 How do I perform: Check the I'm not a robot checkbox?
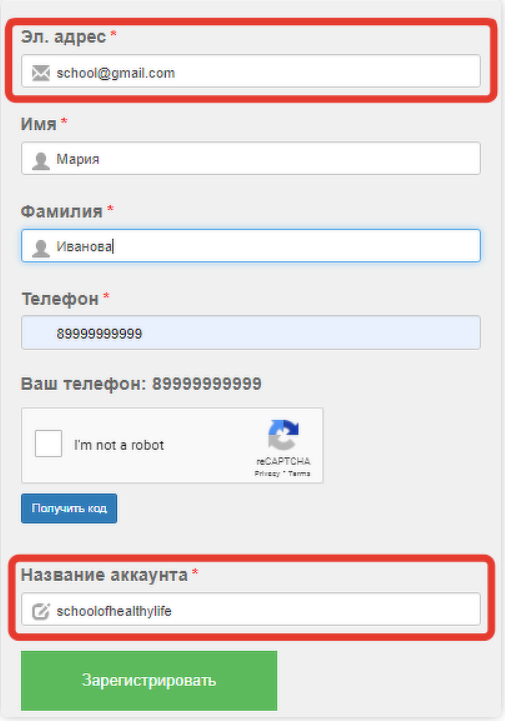(x=48, y=444)
